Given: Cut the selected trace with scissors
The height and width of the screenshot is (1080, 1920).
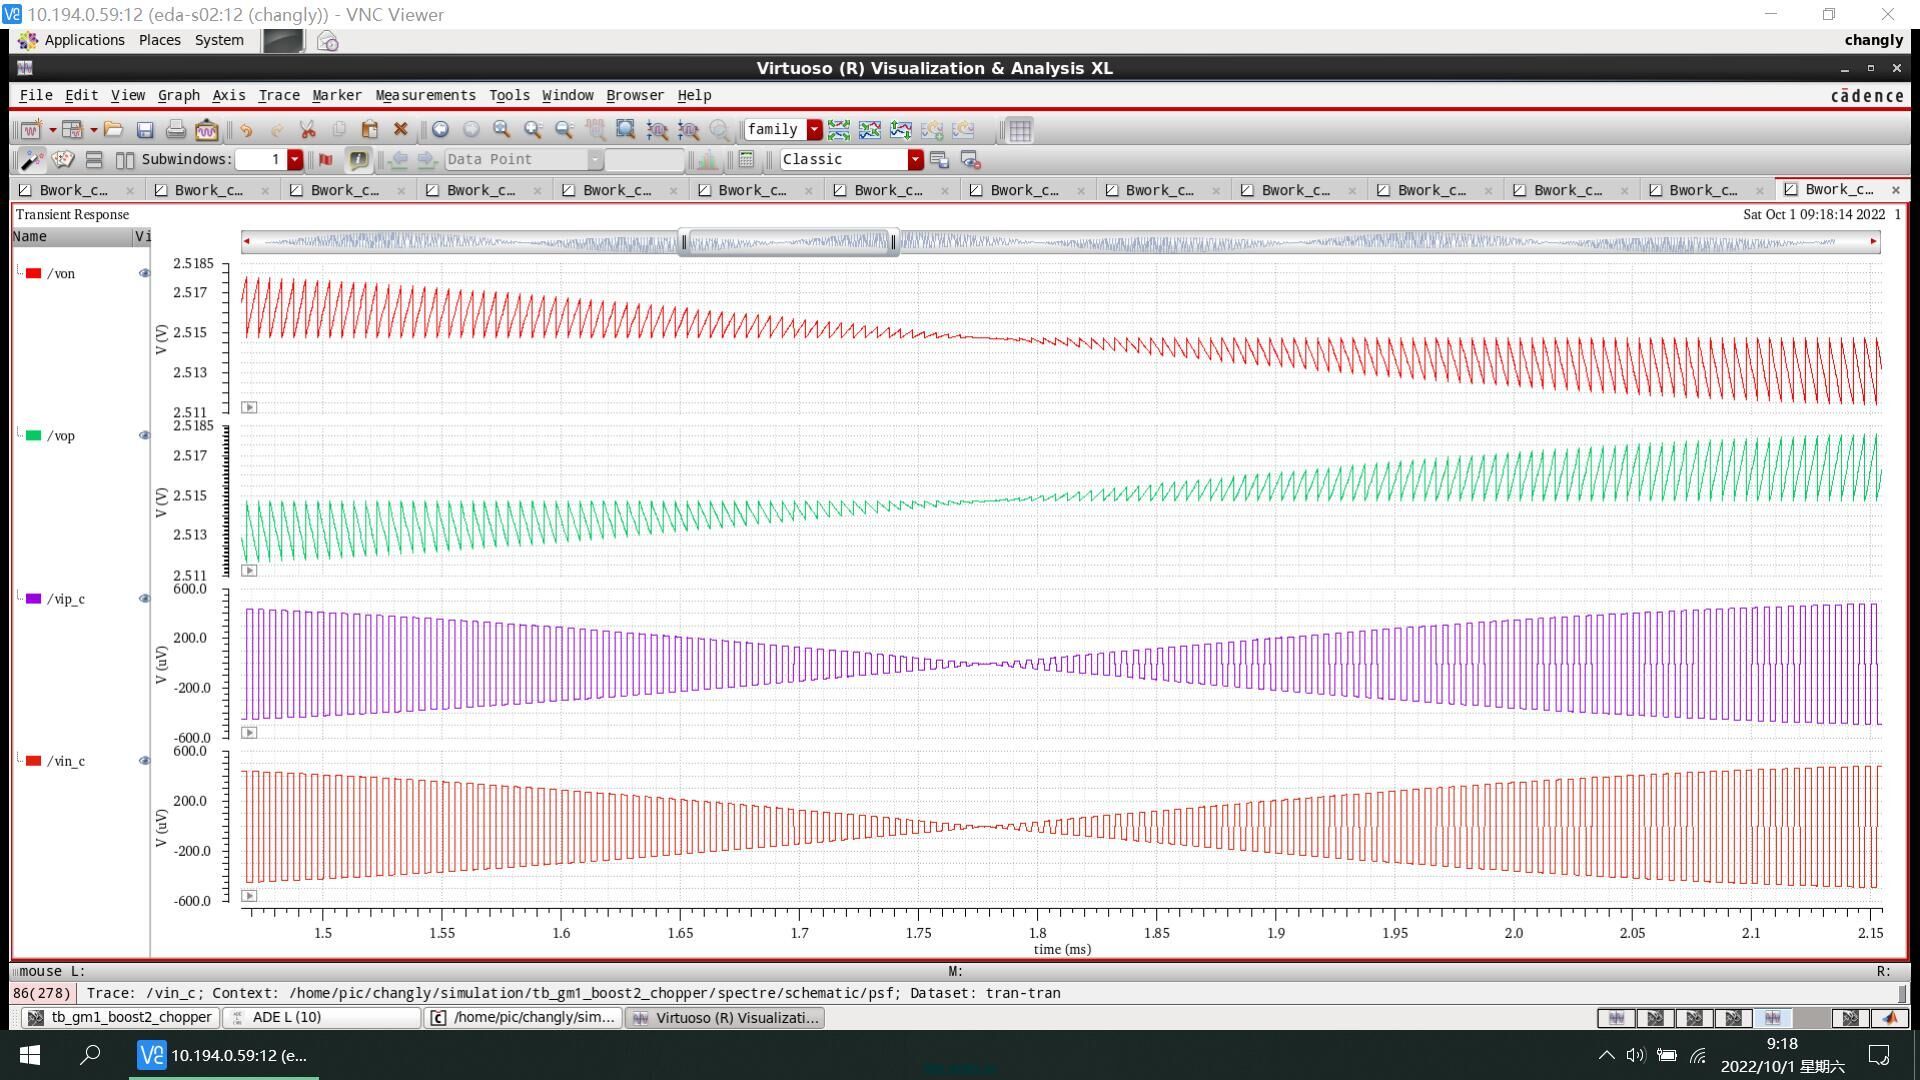Looking at the screenshot, I should [308, 130].
